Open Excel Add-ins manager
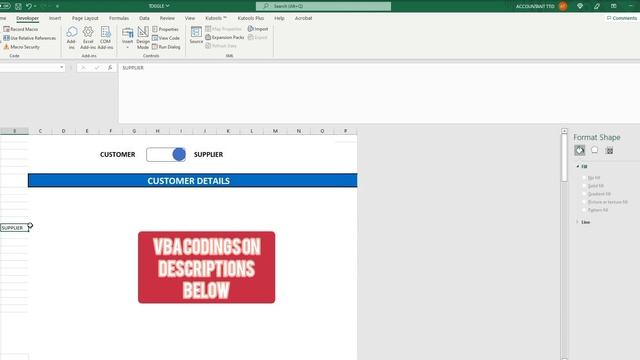Image resolution: width=640 pixels, height=360 pixels. pyautogui.click(x=88, y=38)
